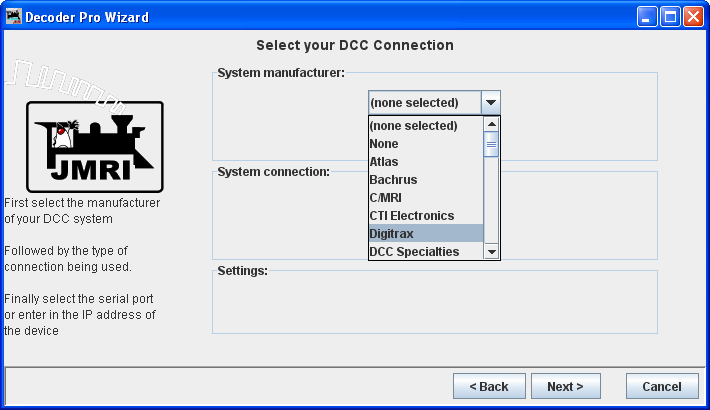
Task: Choose Atlas in the dropdown list
Action: 426,162
